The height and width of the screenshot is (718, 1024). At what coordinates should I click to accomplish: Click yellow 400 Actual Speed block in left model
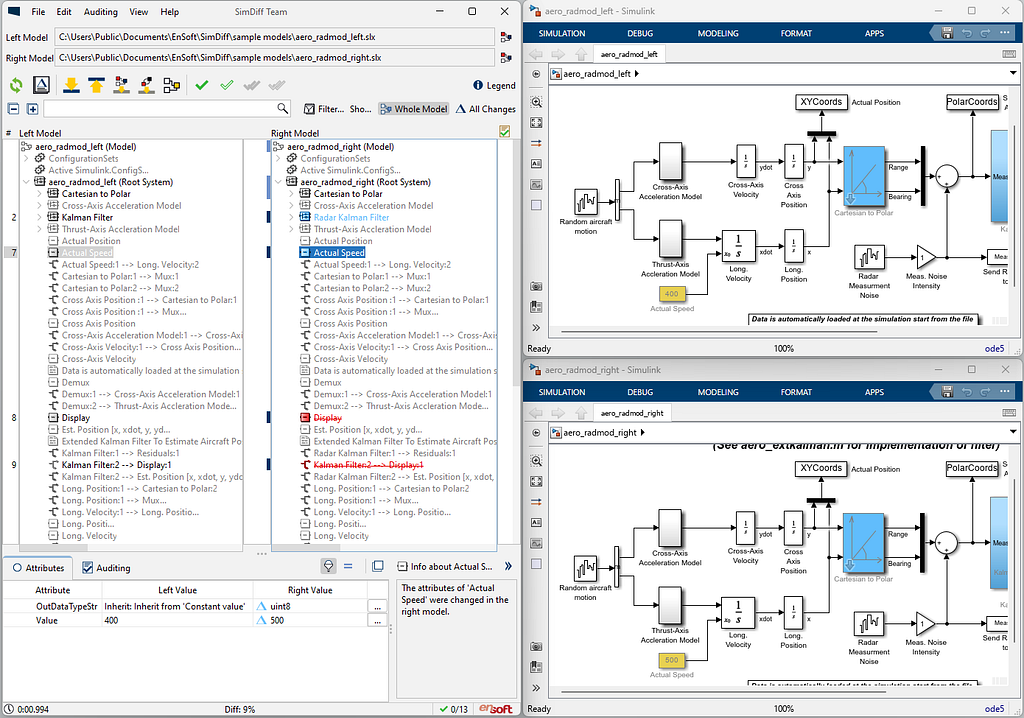[x=671, y=294]
